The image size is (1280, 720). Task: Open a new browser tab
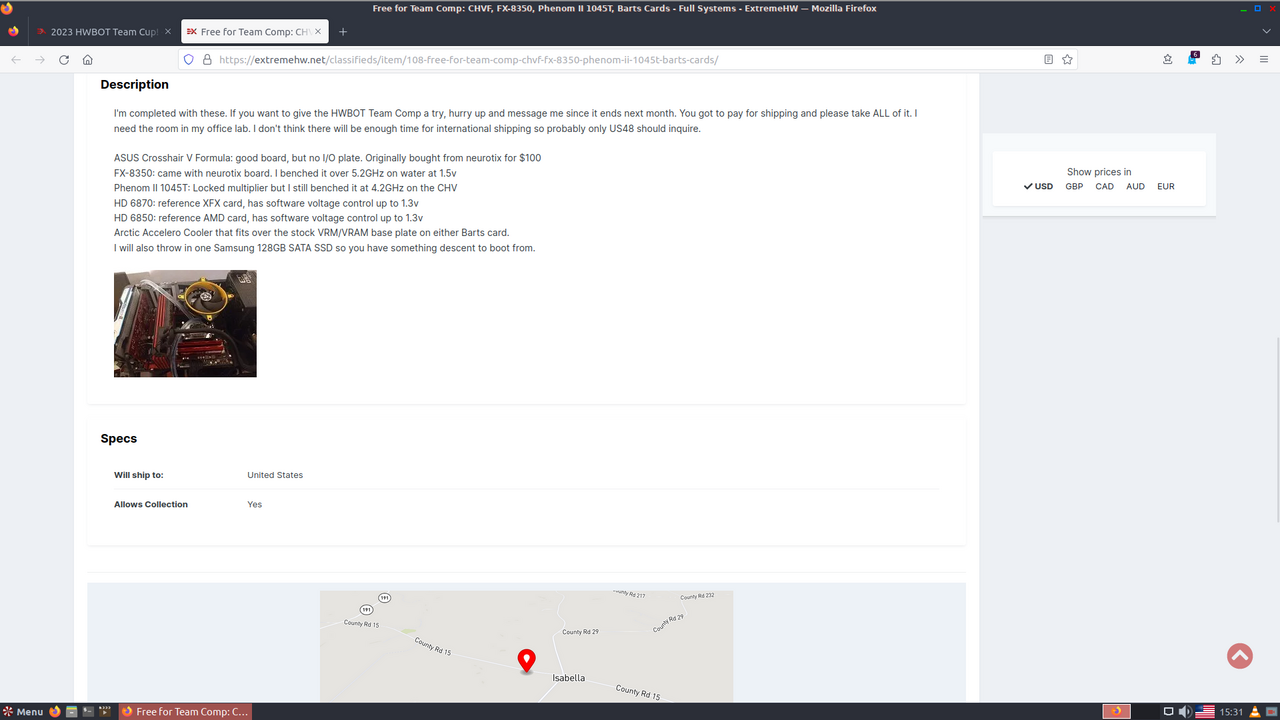[x=343, y=31]
